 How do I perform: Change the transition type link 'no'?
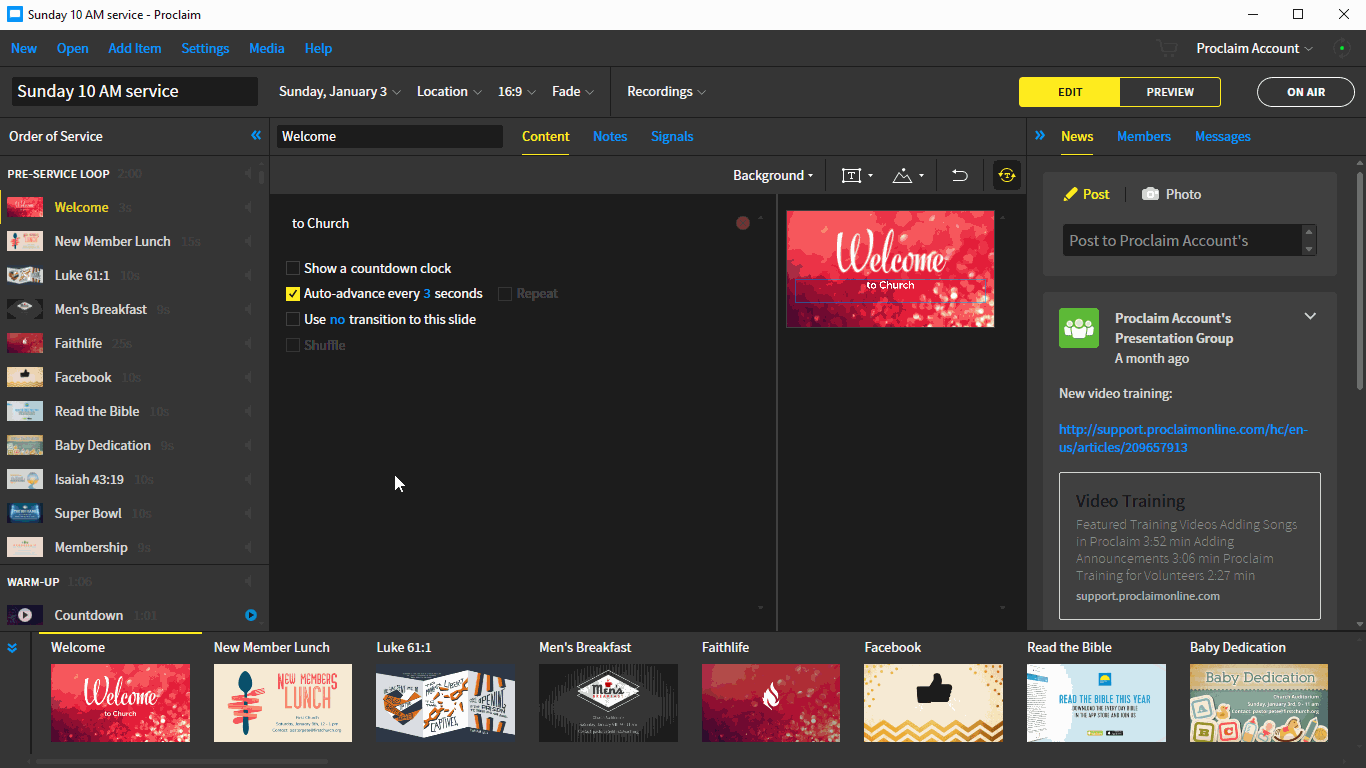coord(337,319)
